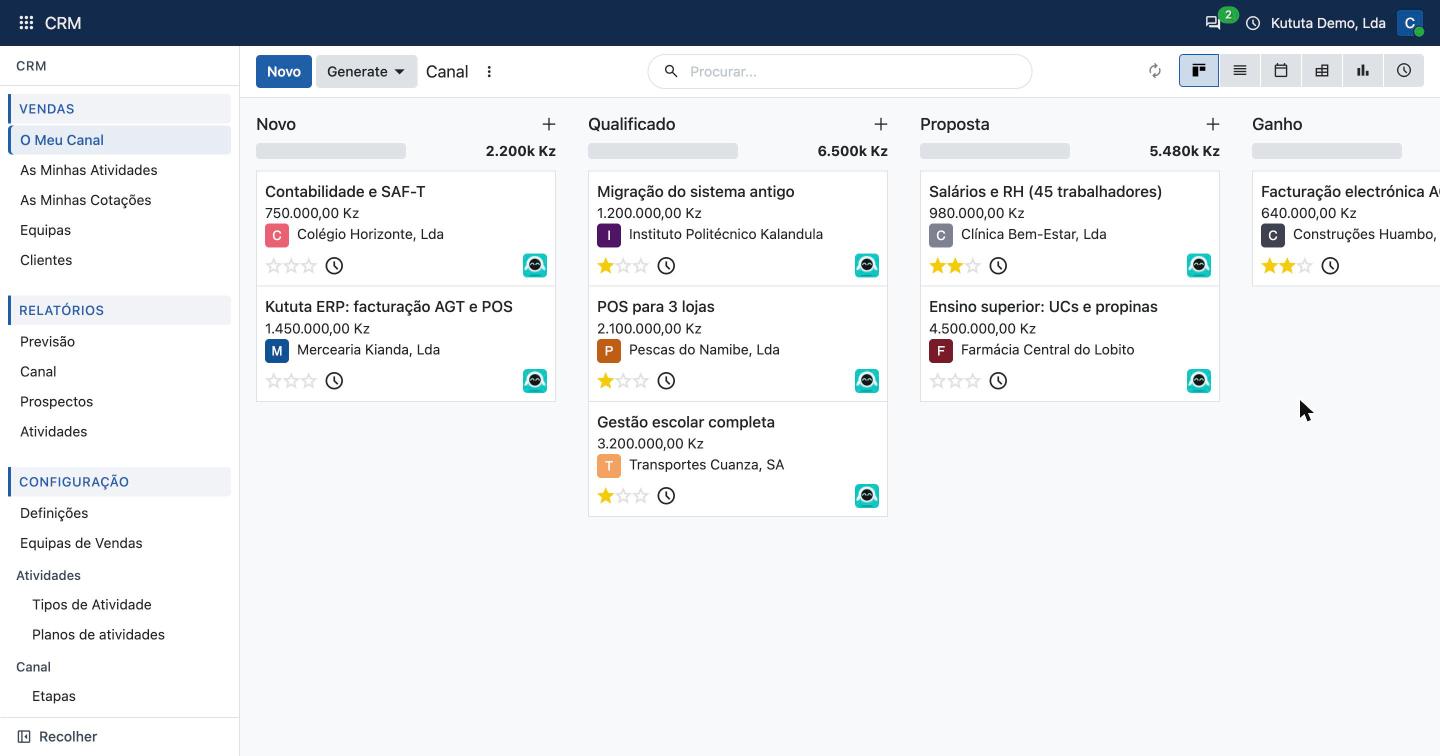
Task: Open the apps grid menu
Action: 26,23
